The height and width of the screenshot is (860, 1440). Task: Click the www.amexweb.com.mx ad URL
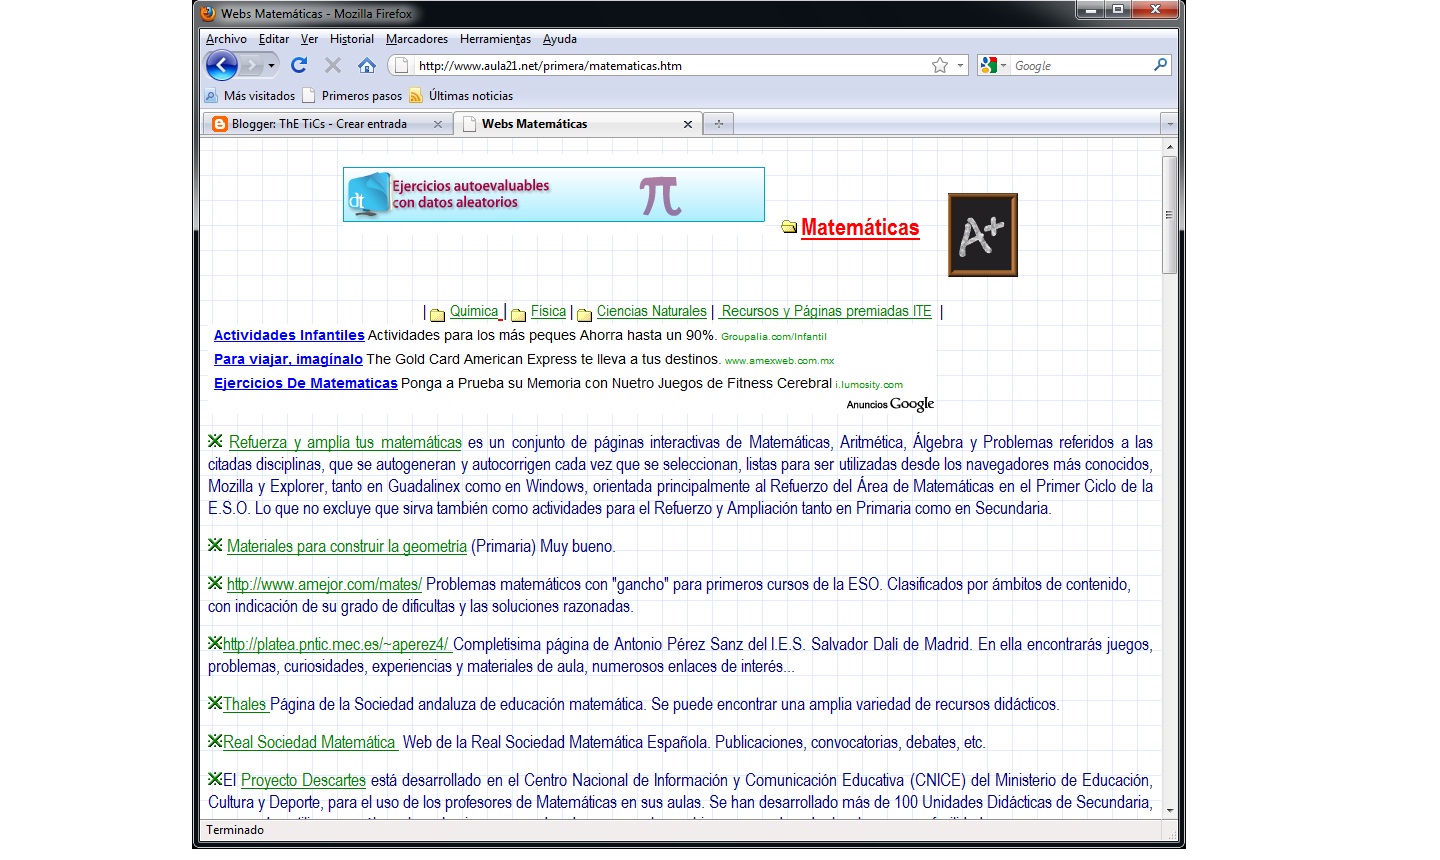[779, 361]
